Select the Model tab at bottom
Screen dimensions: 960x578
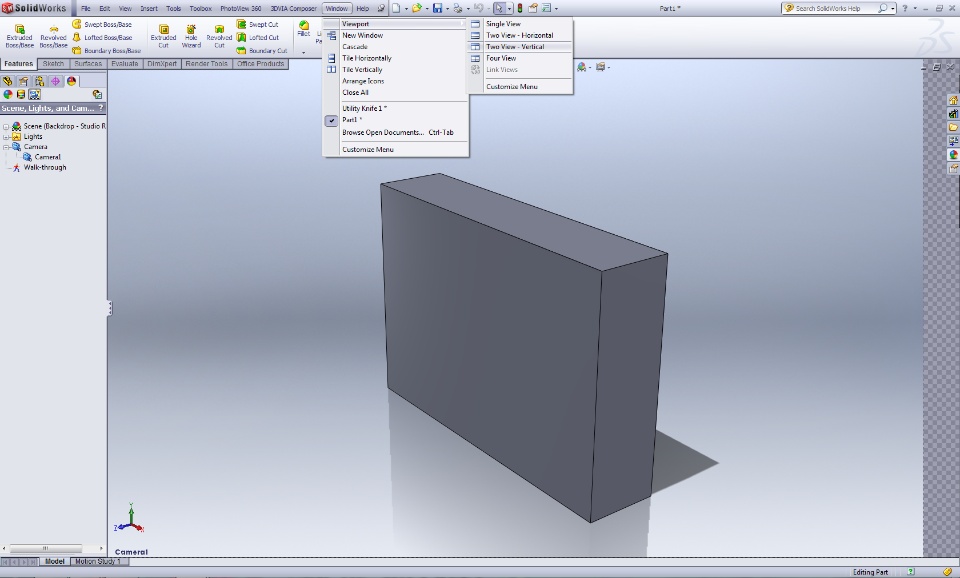point(54,561)
